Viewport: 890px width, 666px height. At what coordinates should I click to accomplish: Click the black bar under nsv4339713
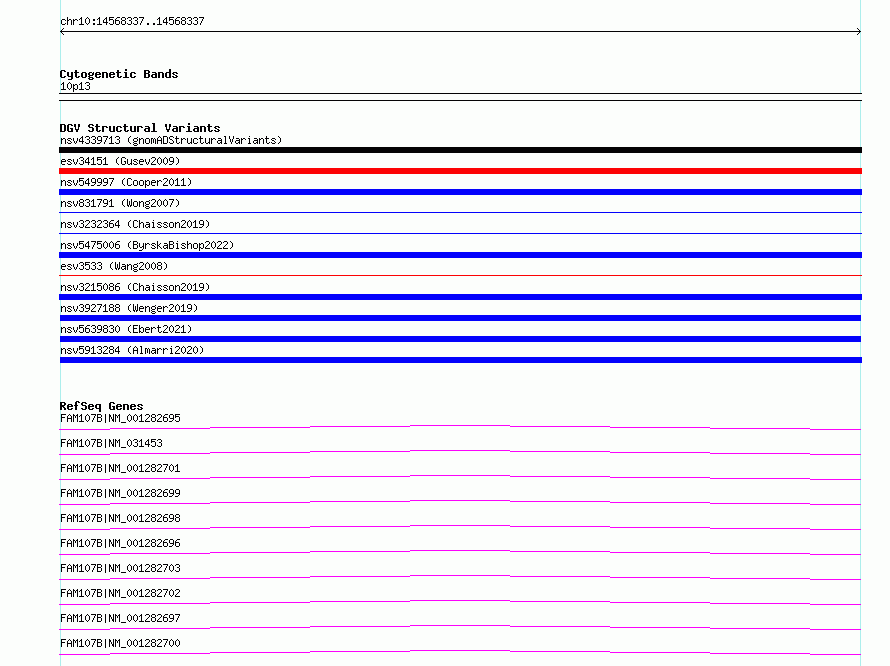tap(460, 150)
